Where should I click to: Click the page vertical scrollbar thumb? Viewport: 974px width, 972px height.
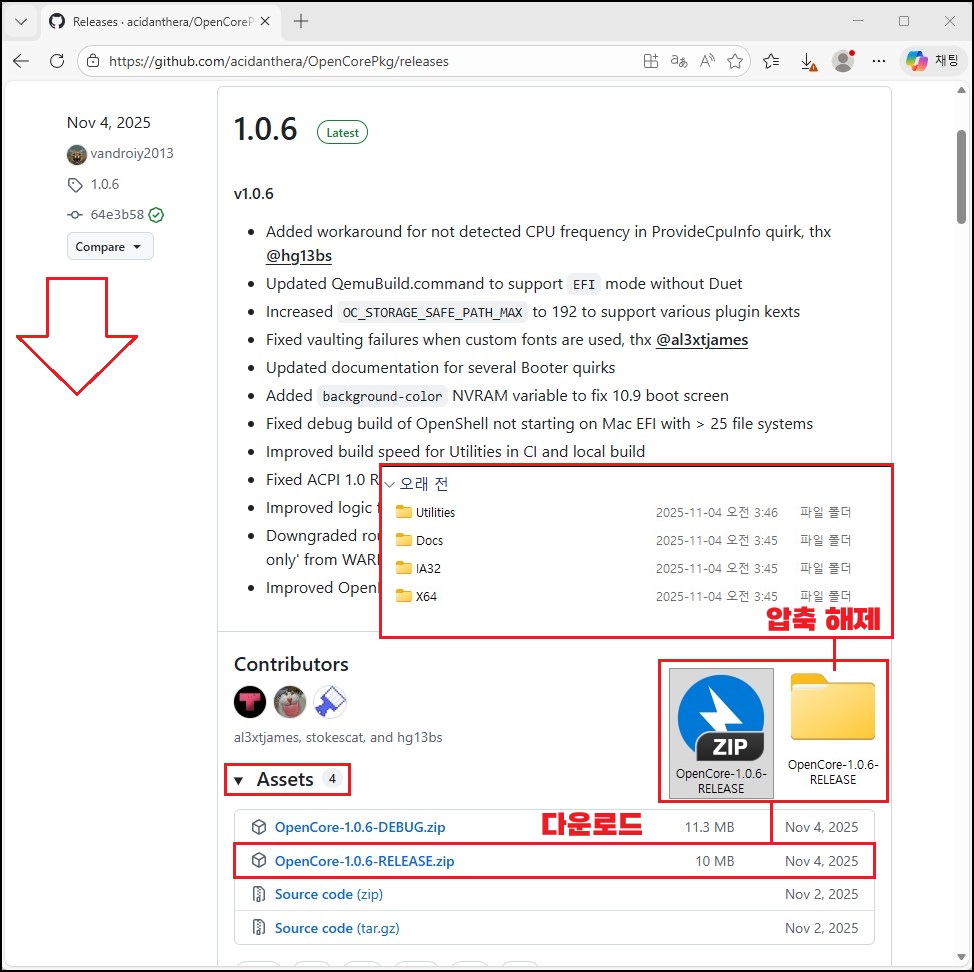(x=961, y=176)
